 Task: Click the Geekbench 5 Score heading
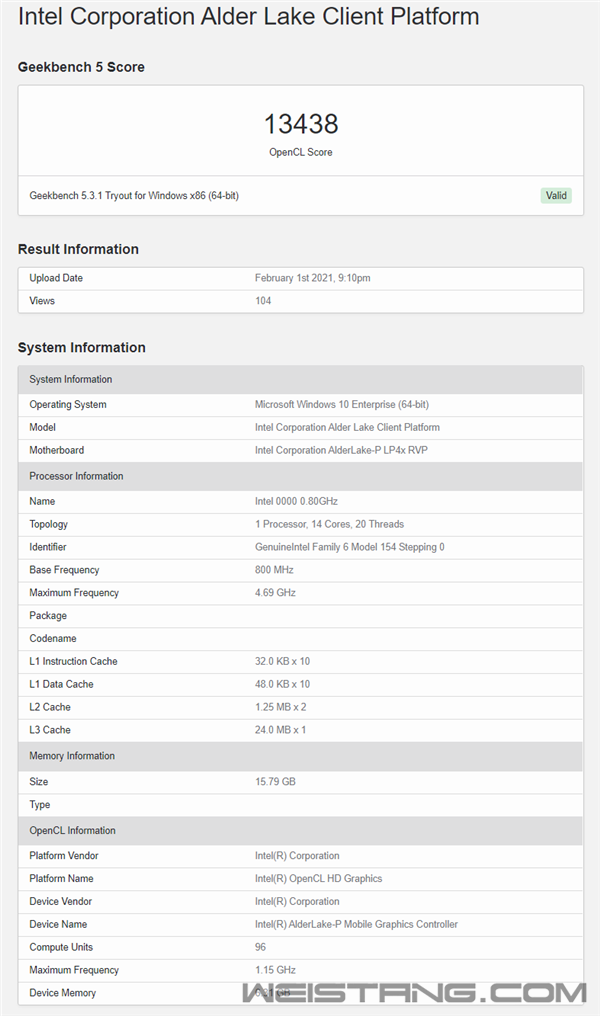81,67
